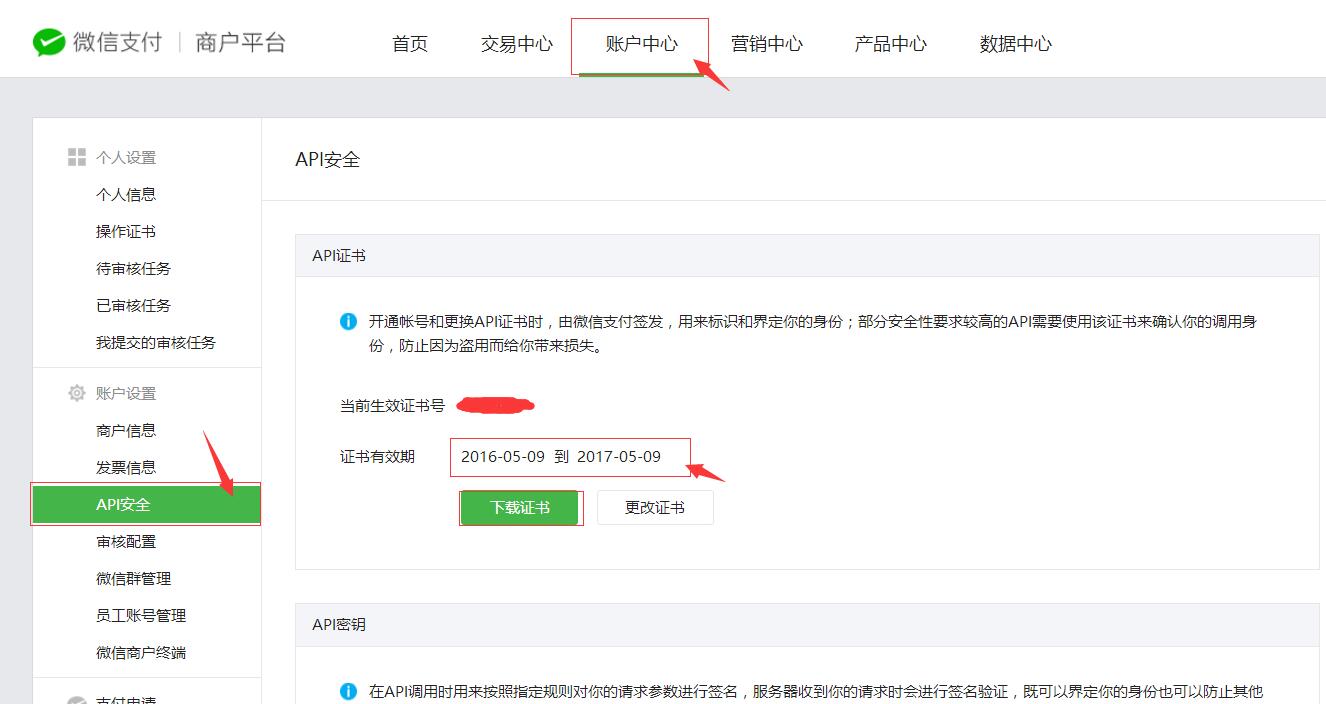Open the 数据中心 tab
The height and width of the screenshot is (704, 1326).
1015,44
